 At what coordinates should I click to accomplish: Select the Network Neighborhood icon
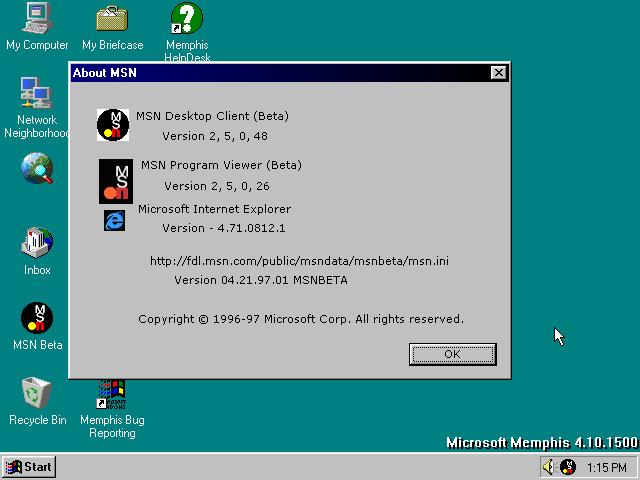tap(37, 93)
